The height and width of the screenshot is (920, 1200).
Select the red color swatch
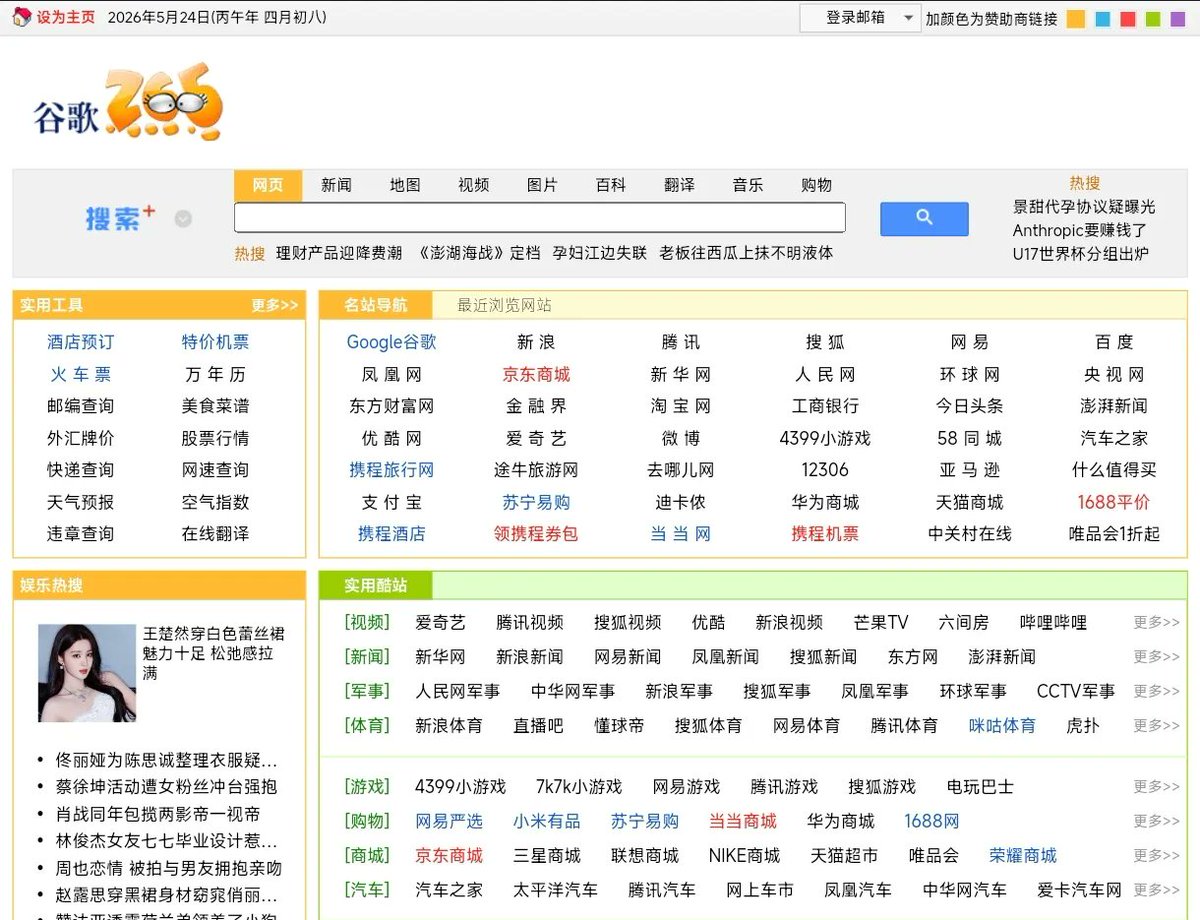tap(1128, 18)
